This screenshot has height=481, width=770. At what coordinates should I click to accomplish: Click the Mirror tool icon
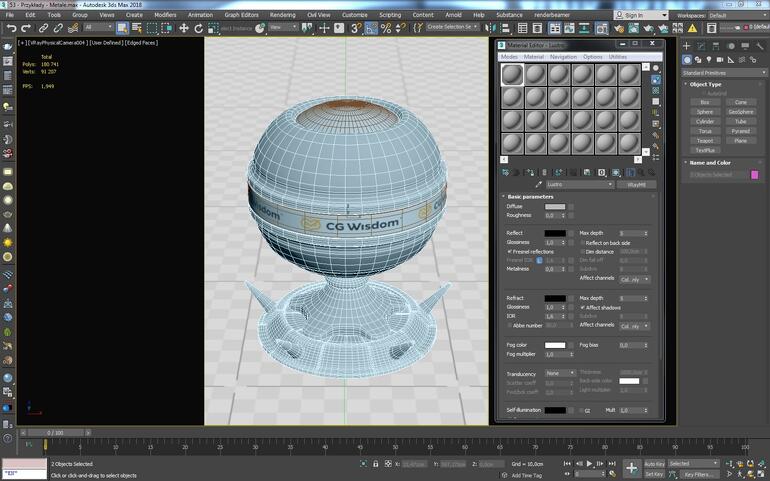(x=491, y=28)
